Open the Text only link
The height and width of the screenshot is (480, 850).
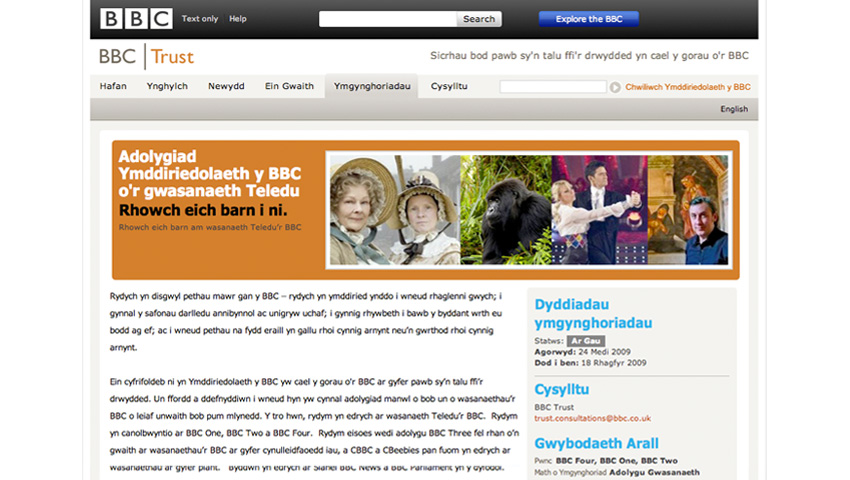pyautogui.click(x=200, y=19)
